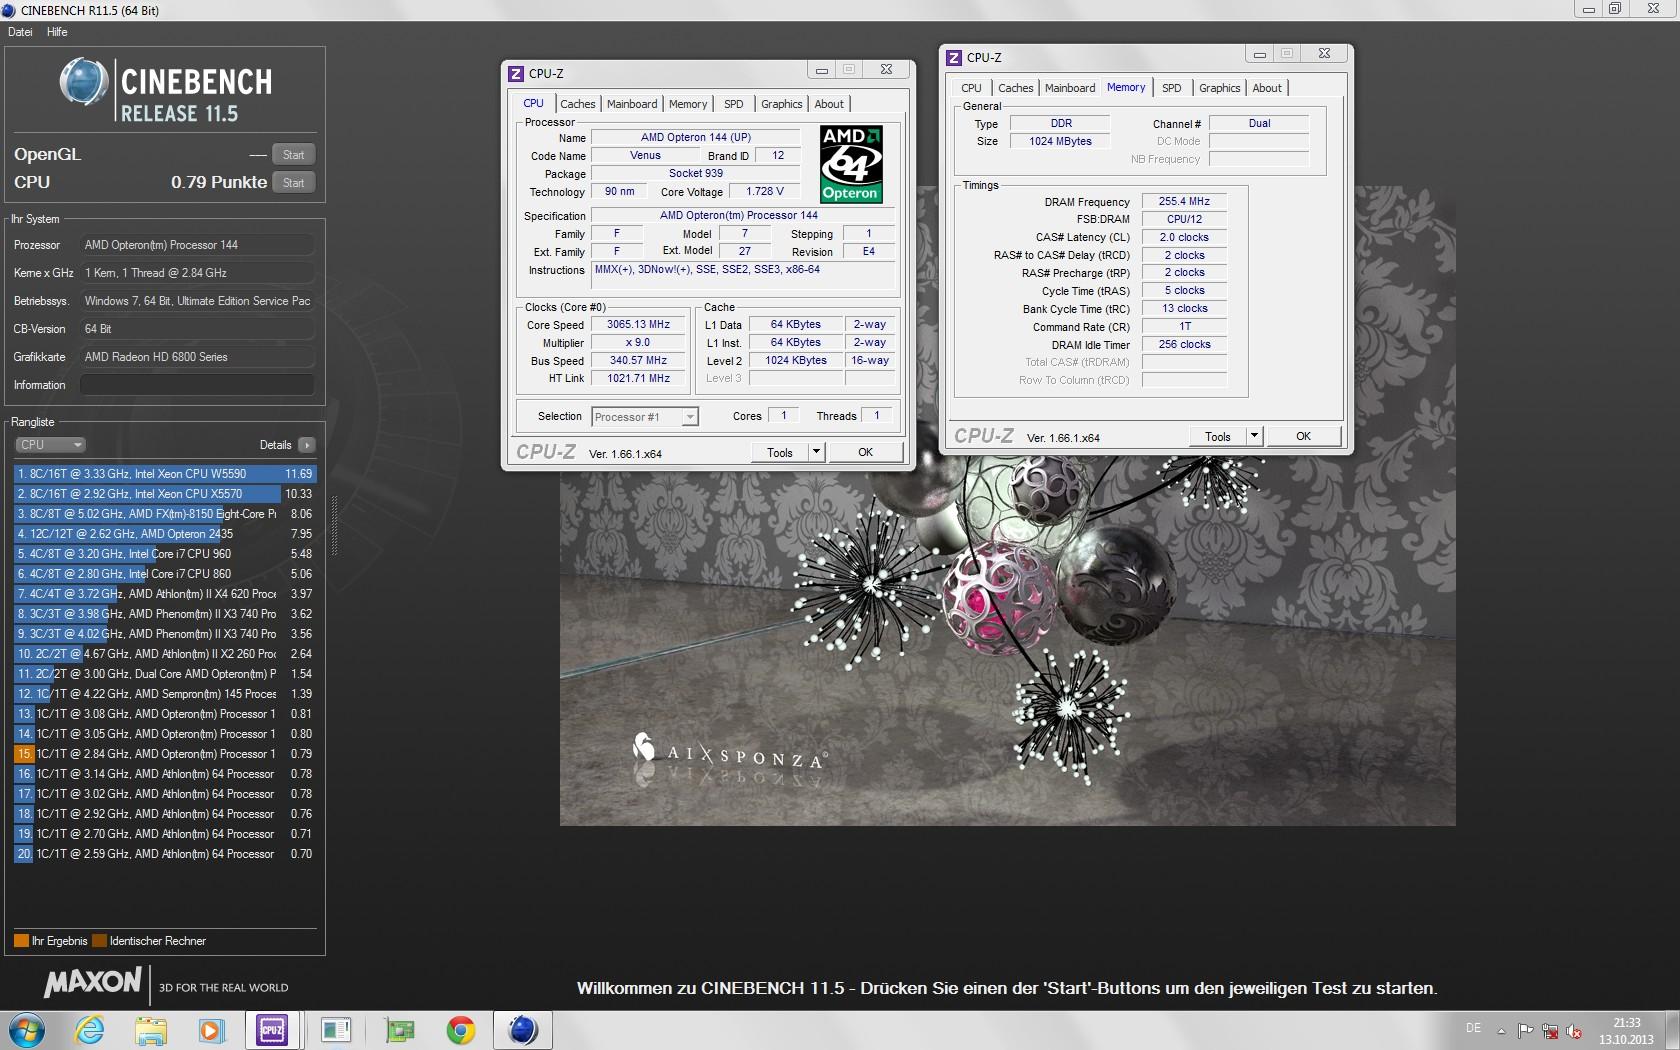Select CPU tab in right CPU-Z window
The height and width of the screenshot is (1050, 1680).
pos(971,88)
